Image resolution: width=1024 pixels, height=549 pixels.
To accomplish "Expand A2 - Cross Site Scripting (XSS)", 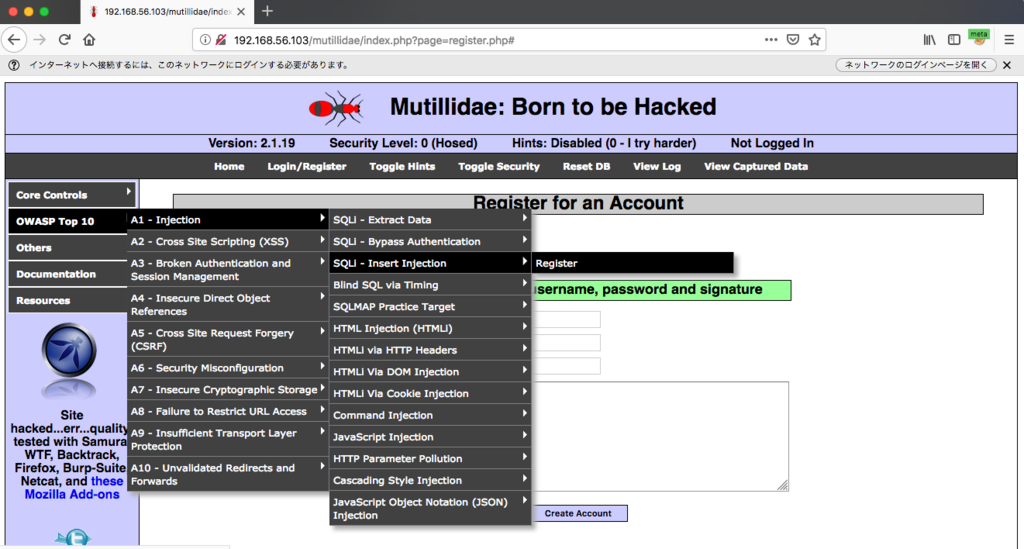I will [228, 242].
